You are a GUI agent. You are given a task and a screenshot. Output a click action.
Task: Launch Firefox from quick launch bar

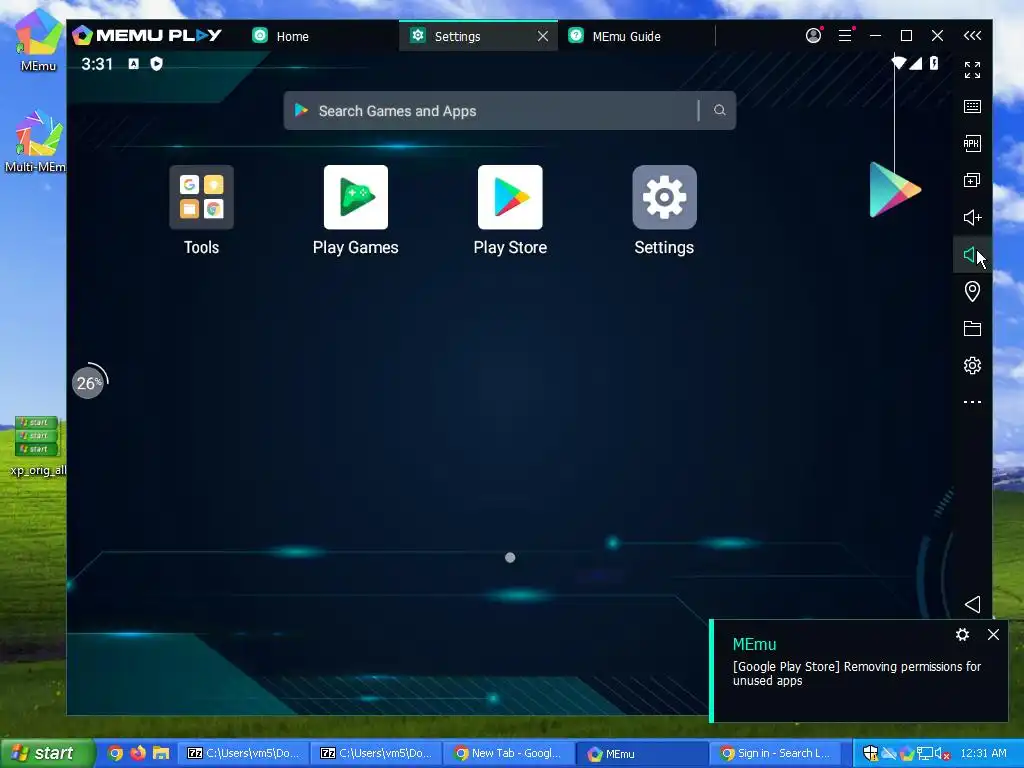coord(138,753)
